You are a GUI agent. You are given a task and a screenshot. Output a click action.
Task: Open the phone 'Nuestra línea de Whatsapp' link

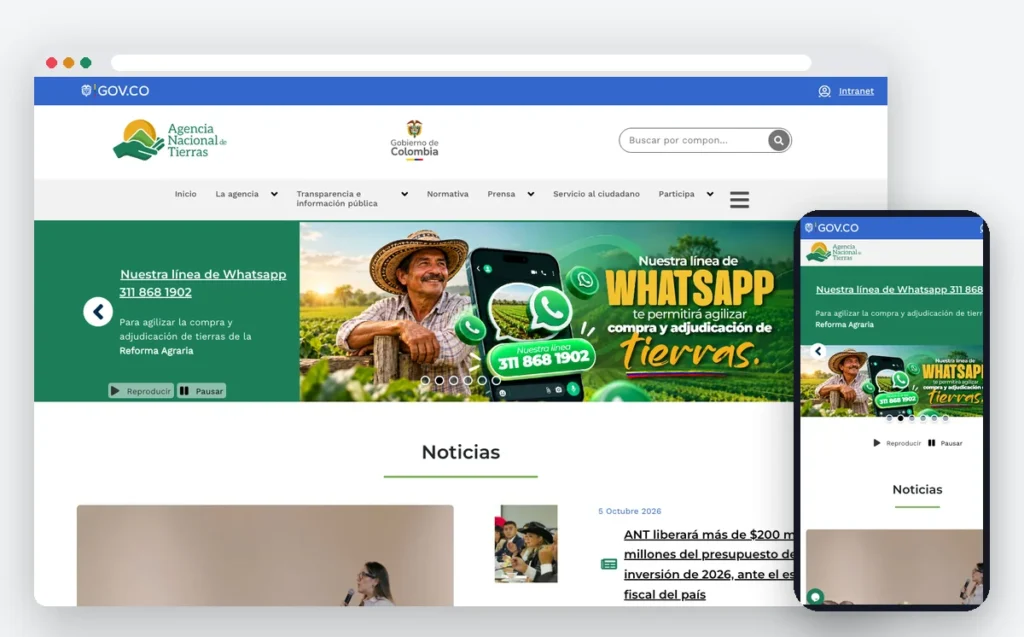pyautogui.click(x=899, y=289)
